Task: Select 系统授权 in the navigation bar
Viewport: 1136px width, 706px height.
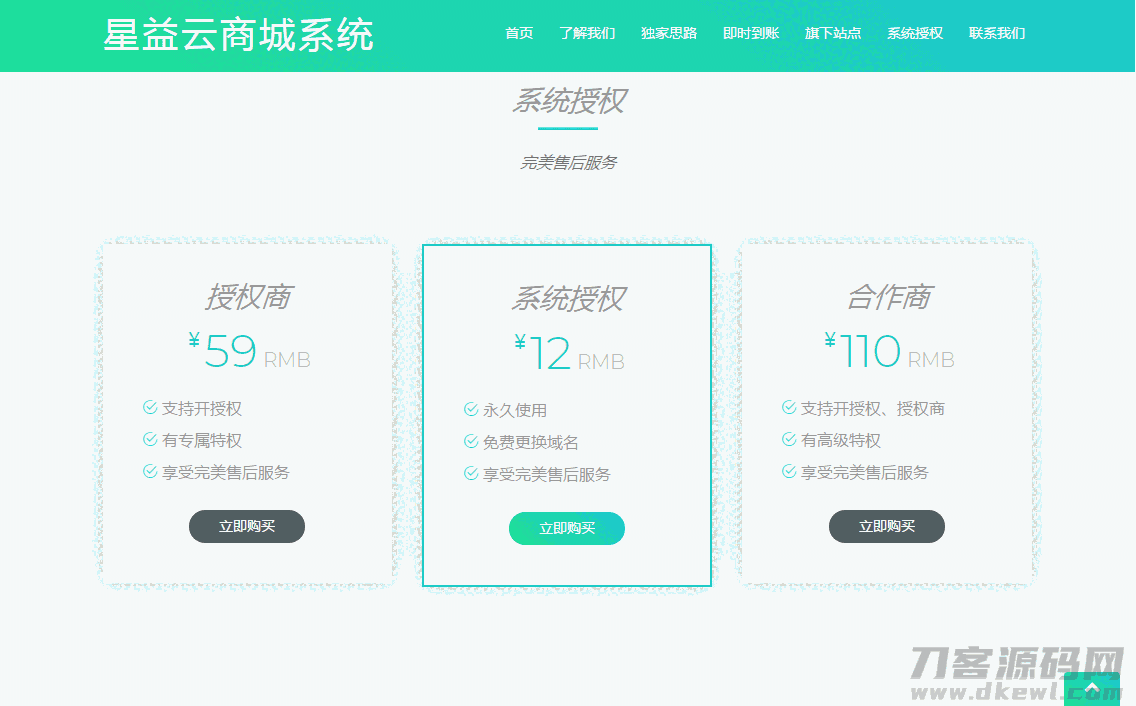Action: pyautogui.click(x=915, y=33)
